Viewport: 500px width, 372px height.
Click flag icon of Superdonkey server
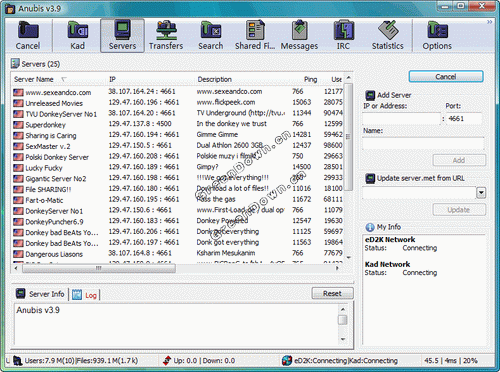(18, 125)
